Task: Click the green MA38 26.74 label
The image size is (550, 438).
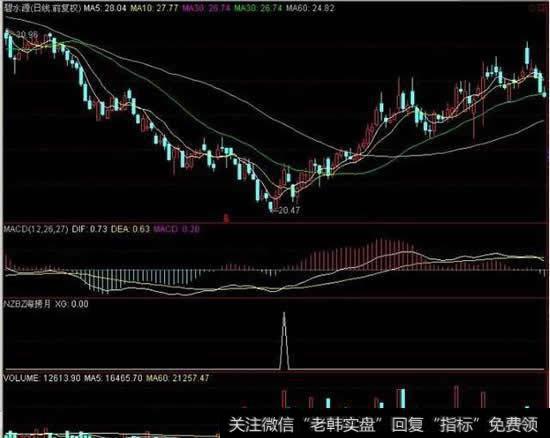Action: (258, 8)
